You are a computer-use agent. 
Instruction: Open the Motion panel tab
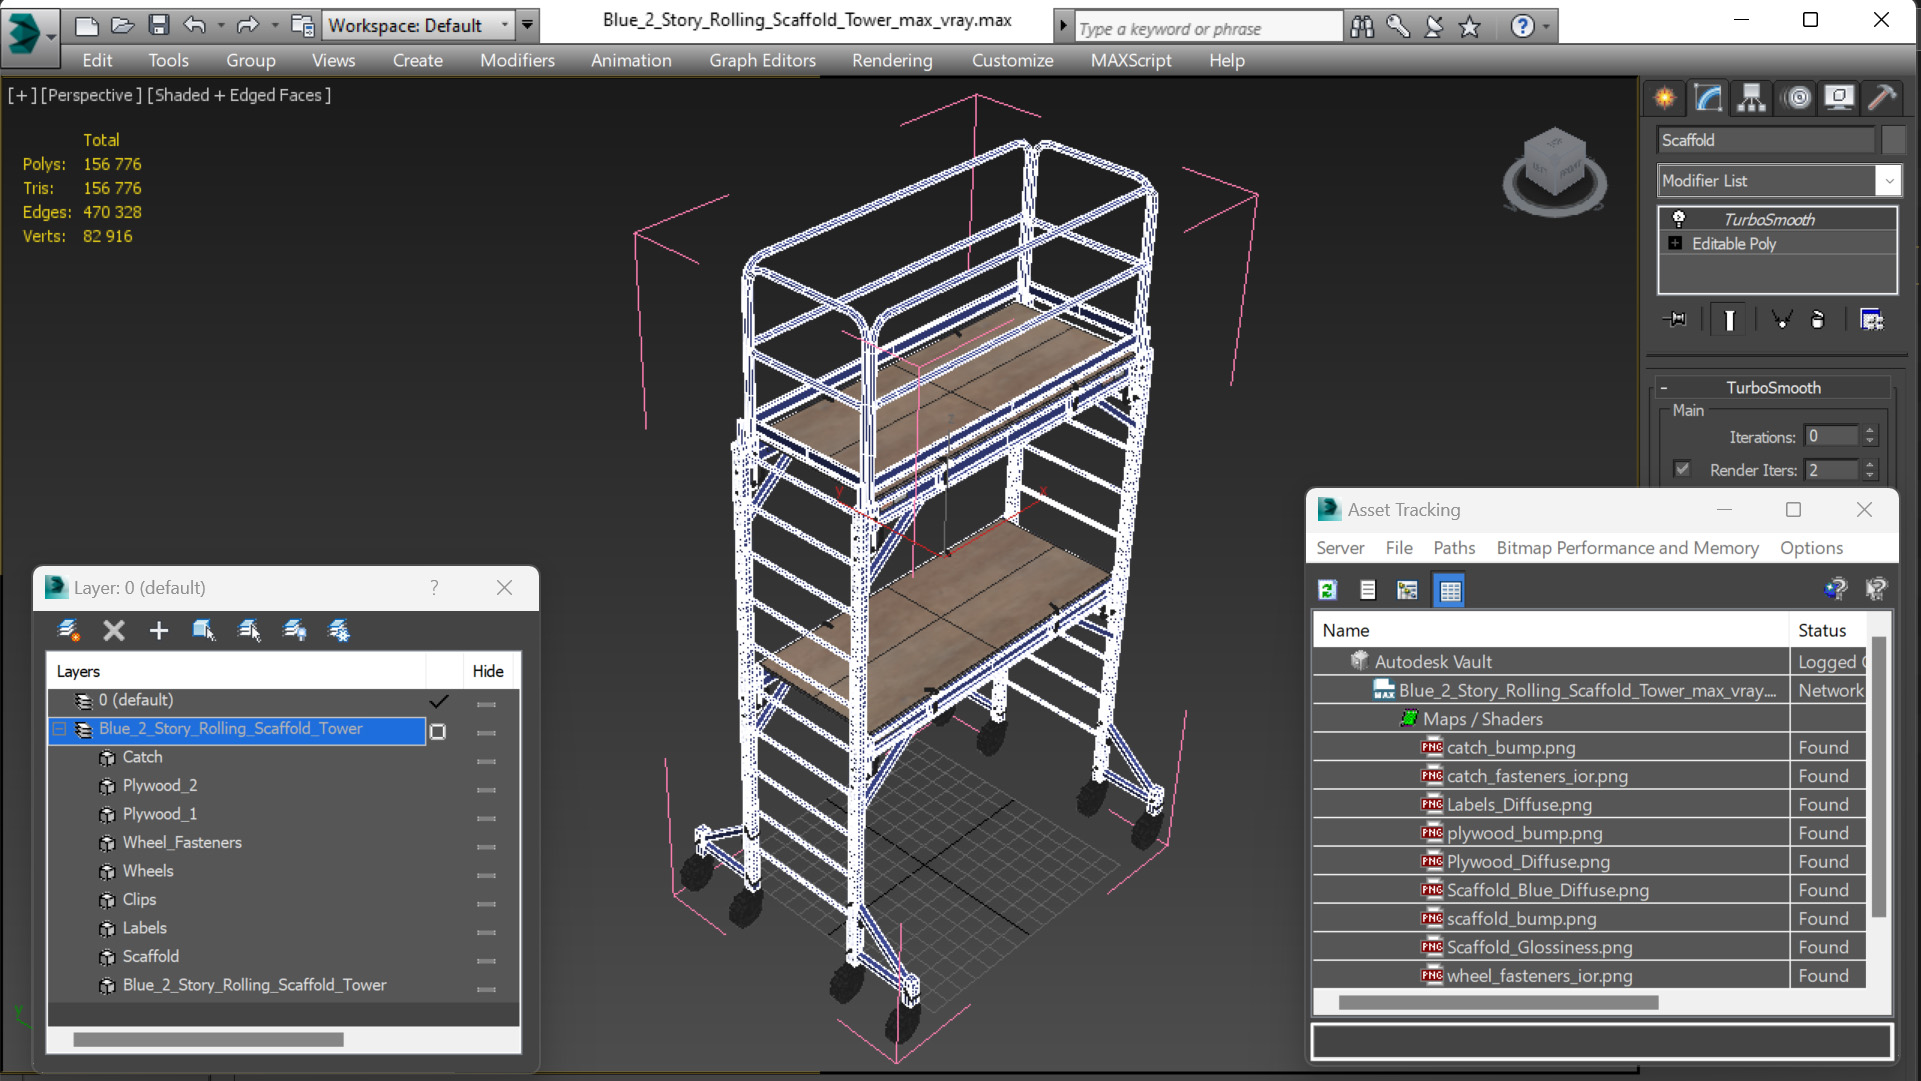[x=1798, y=98]
